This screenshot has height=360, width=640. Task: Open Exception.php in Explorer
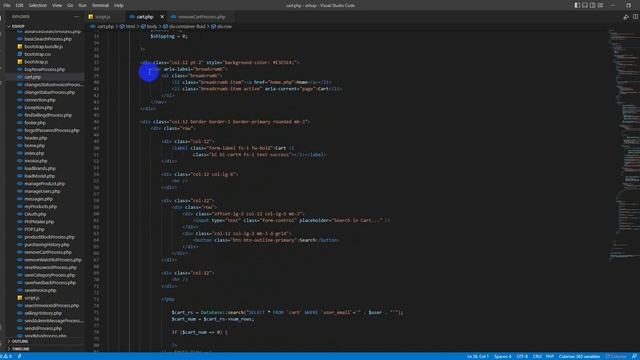[38, 107]
